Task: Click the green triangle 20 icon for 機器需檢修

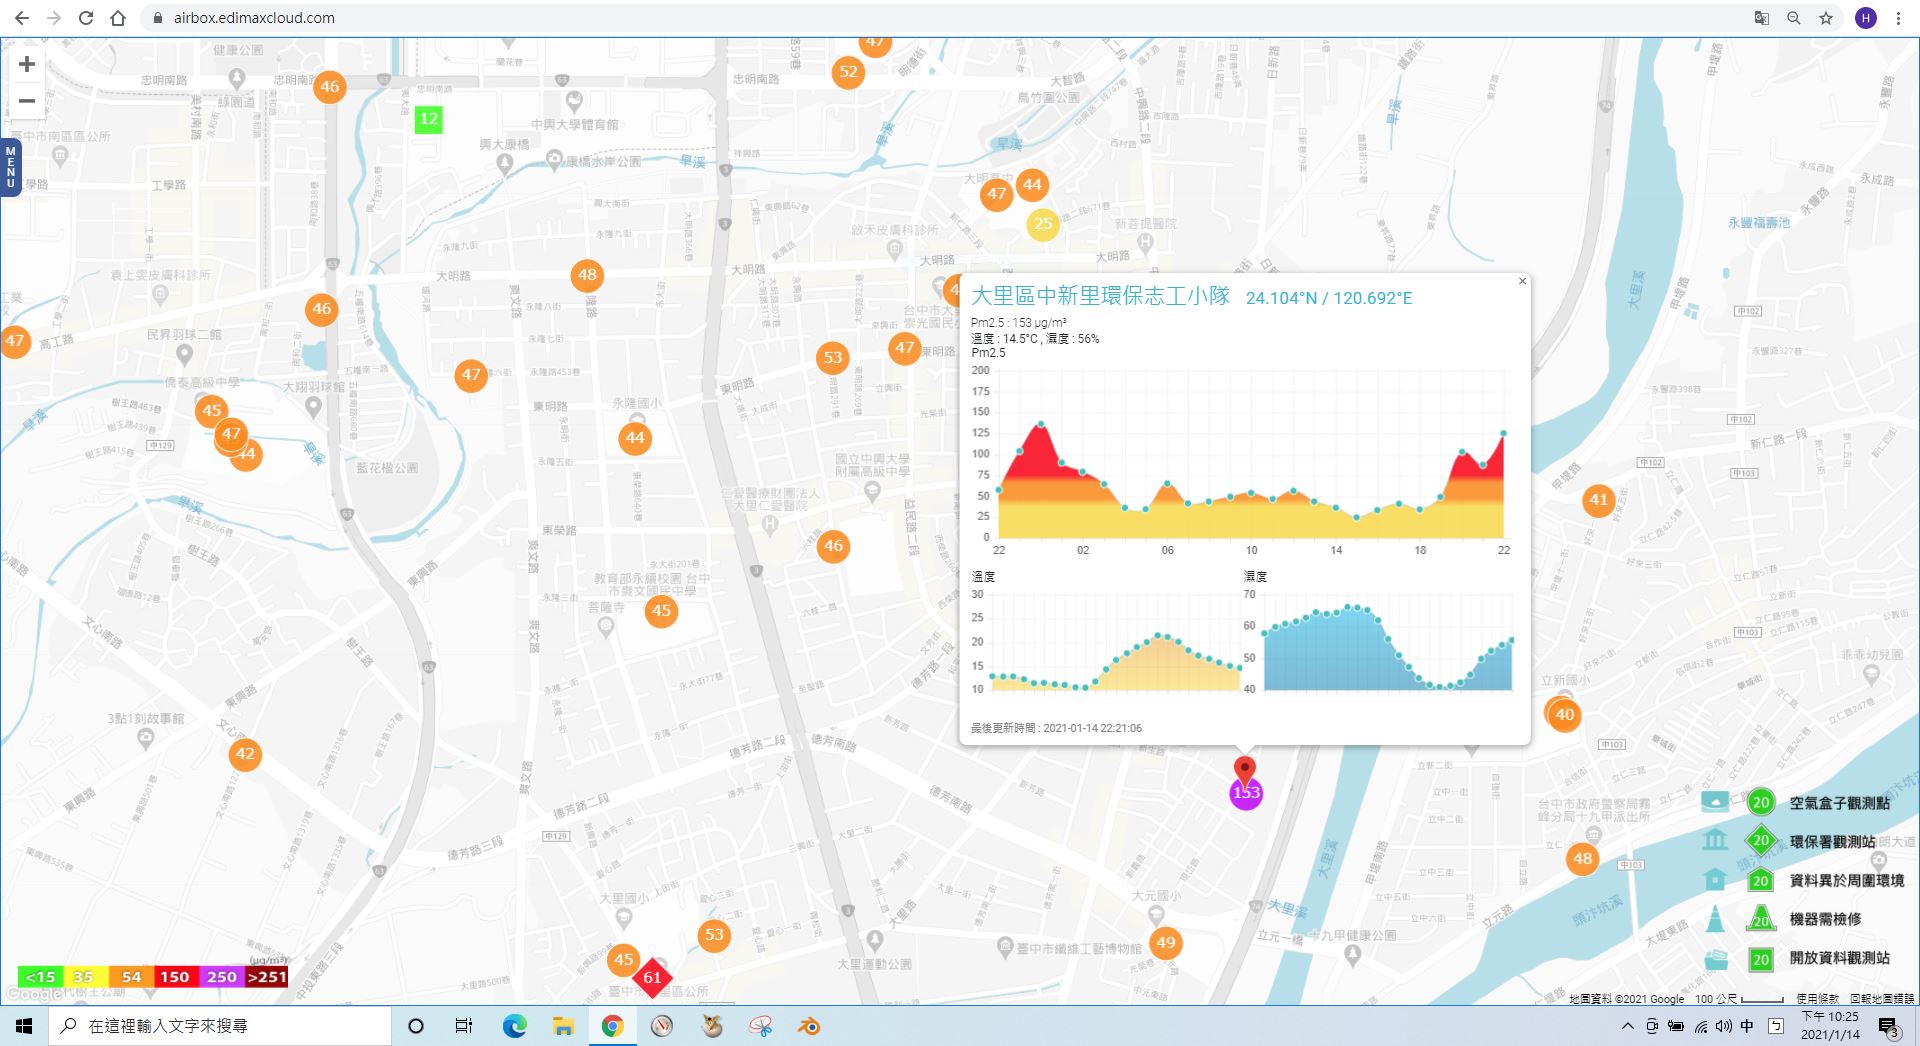Action: coord(1761,919)
